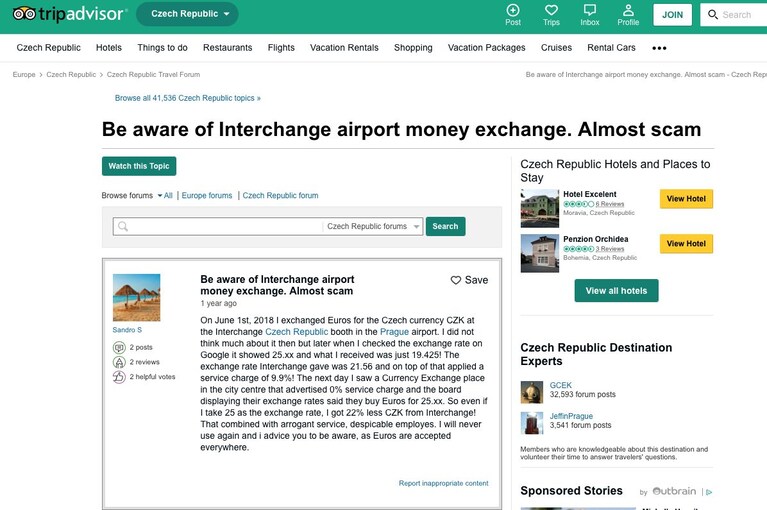Click the reviews badge icon under Sandro S

119,362
